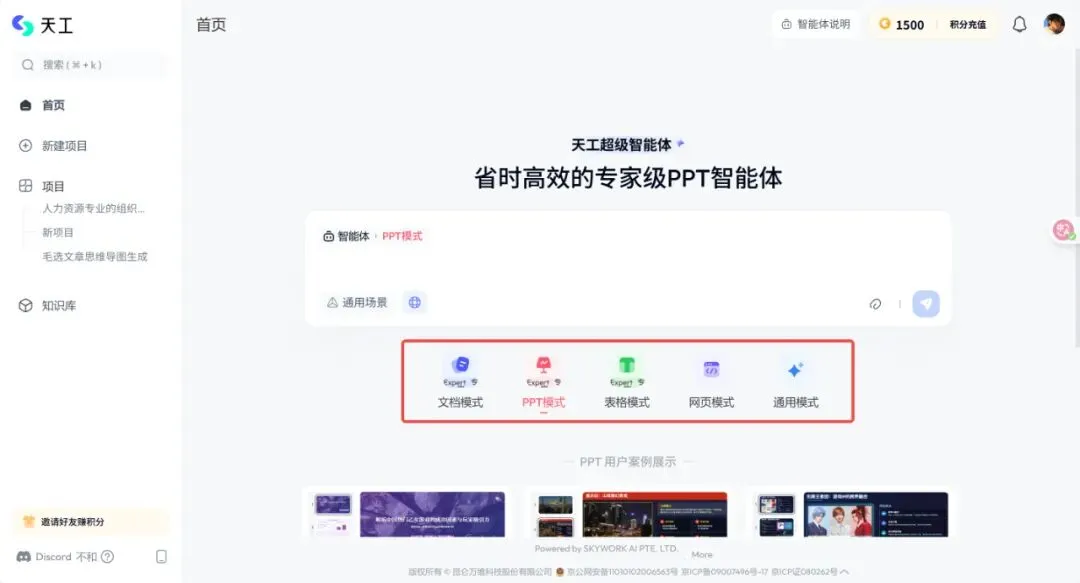Viewport: 1080px width, 583px height.
Task: Click the 知识库 cube icon
Action: pyautogui.click(x=25, y=305)
